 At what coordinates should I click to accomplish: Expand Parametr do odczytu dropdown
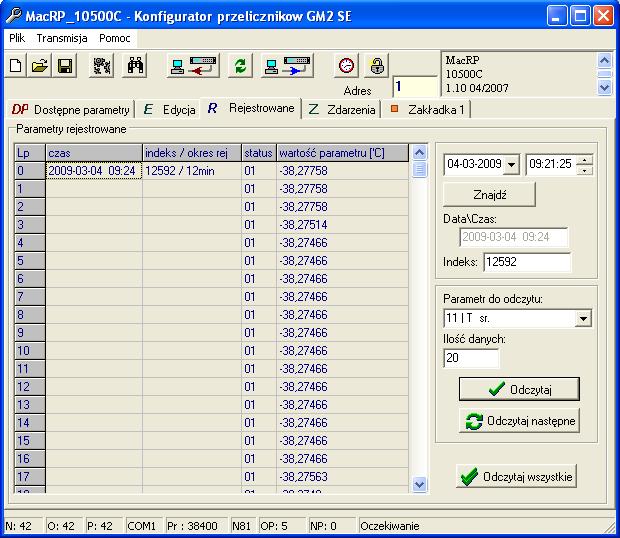583,318
